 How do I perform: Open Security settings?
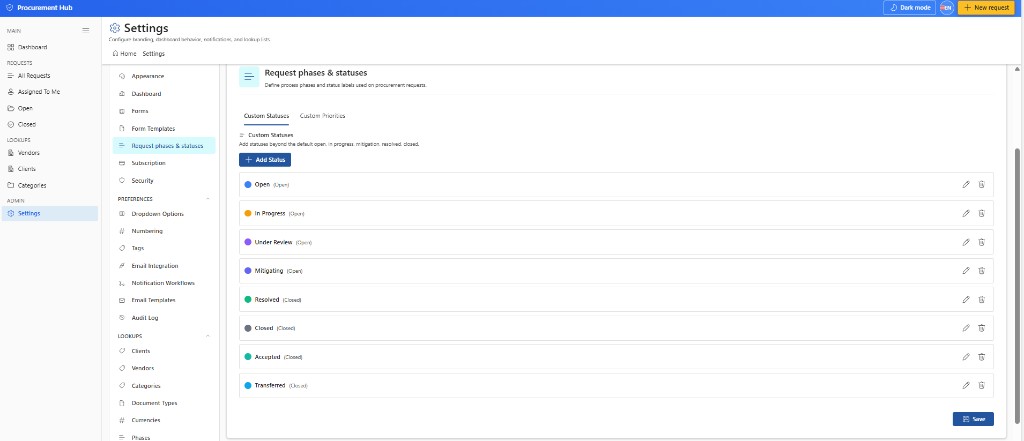point(164,180)
